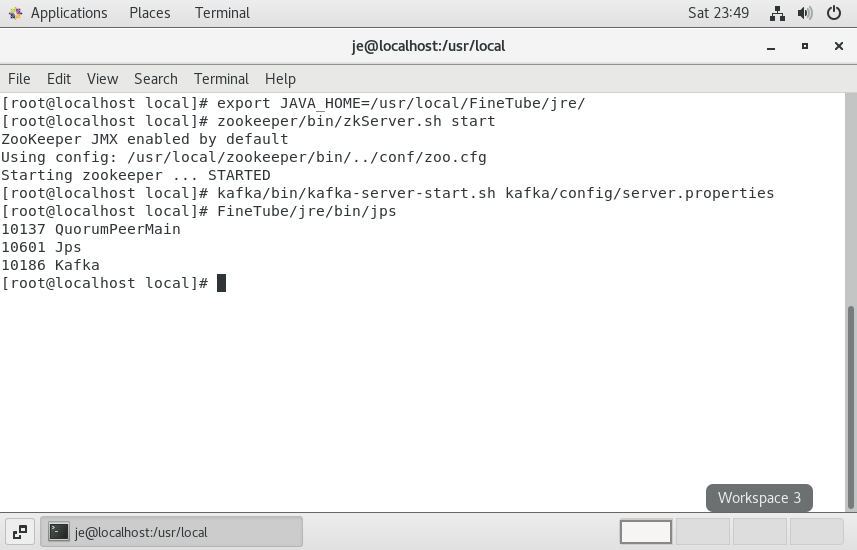This screenshot has height=550, width=857.
Task: Click the Applications activities logo icon
Action: click(14, 13)
